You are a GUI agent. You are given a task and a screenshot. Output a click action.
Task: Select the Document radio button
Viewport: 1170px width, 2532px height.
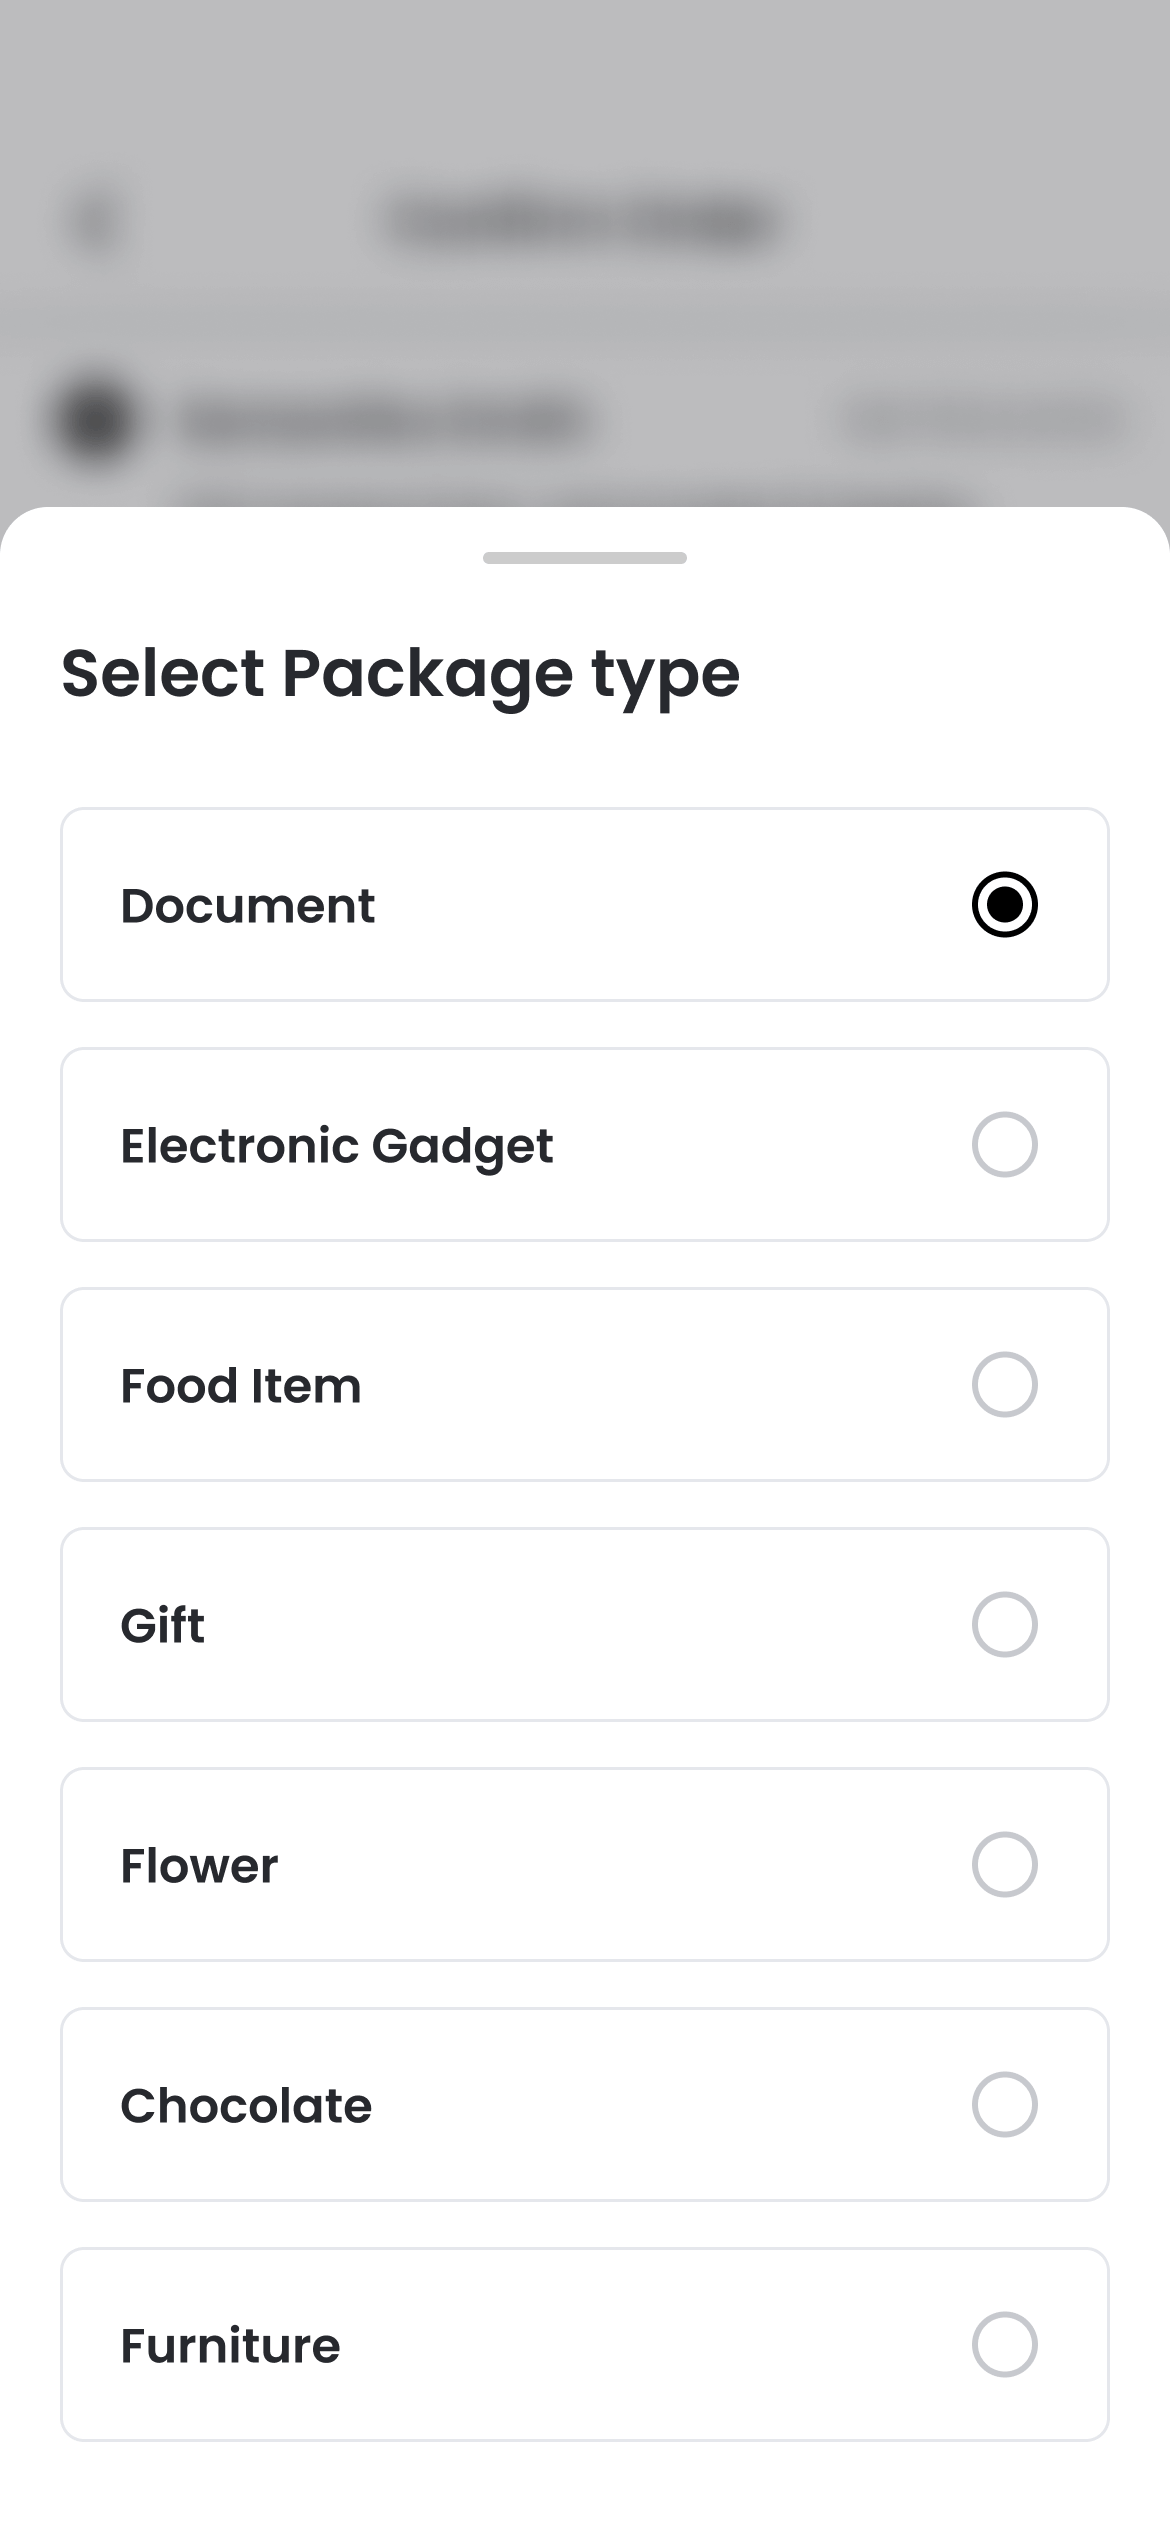pyautogui.click(x=1004, y=905)
